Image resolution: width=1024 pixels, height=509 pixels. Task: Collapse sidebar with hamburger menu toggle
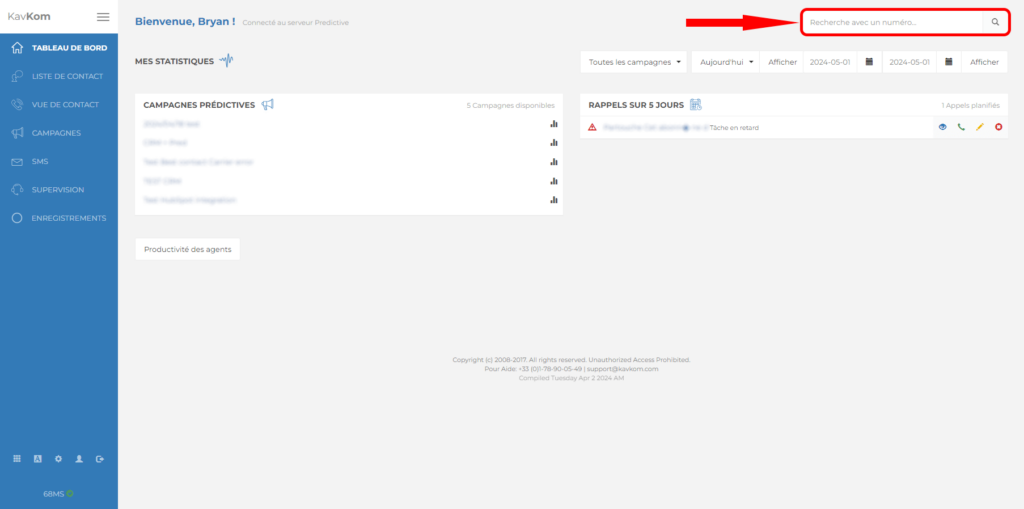coord(103,17)
